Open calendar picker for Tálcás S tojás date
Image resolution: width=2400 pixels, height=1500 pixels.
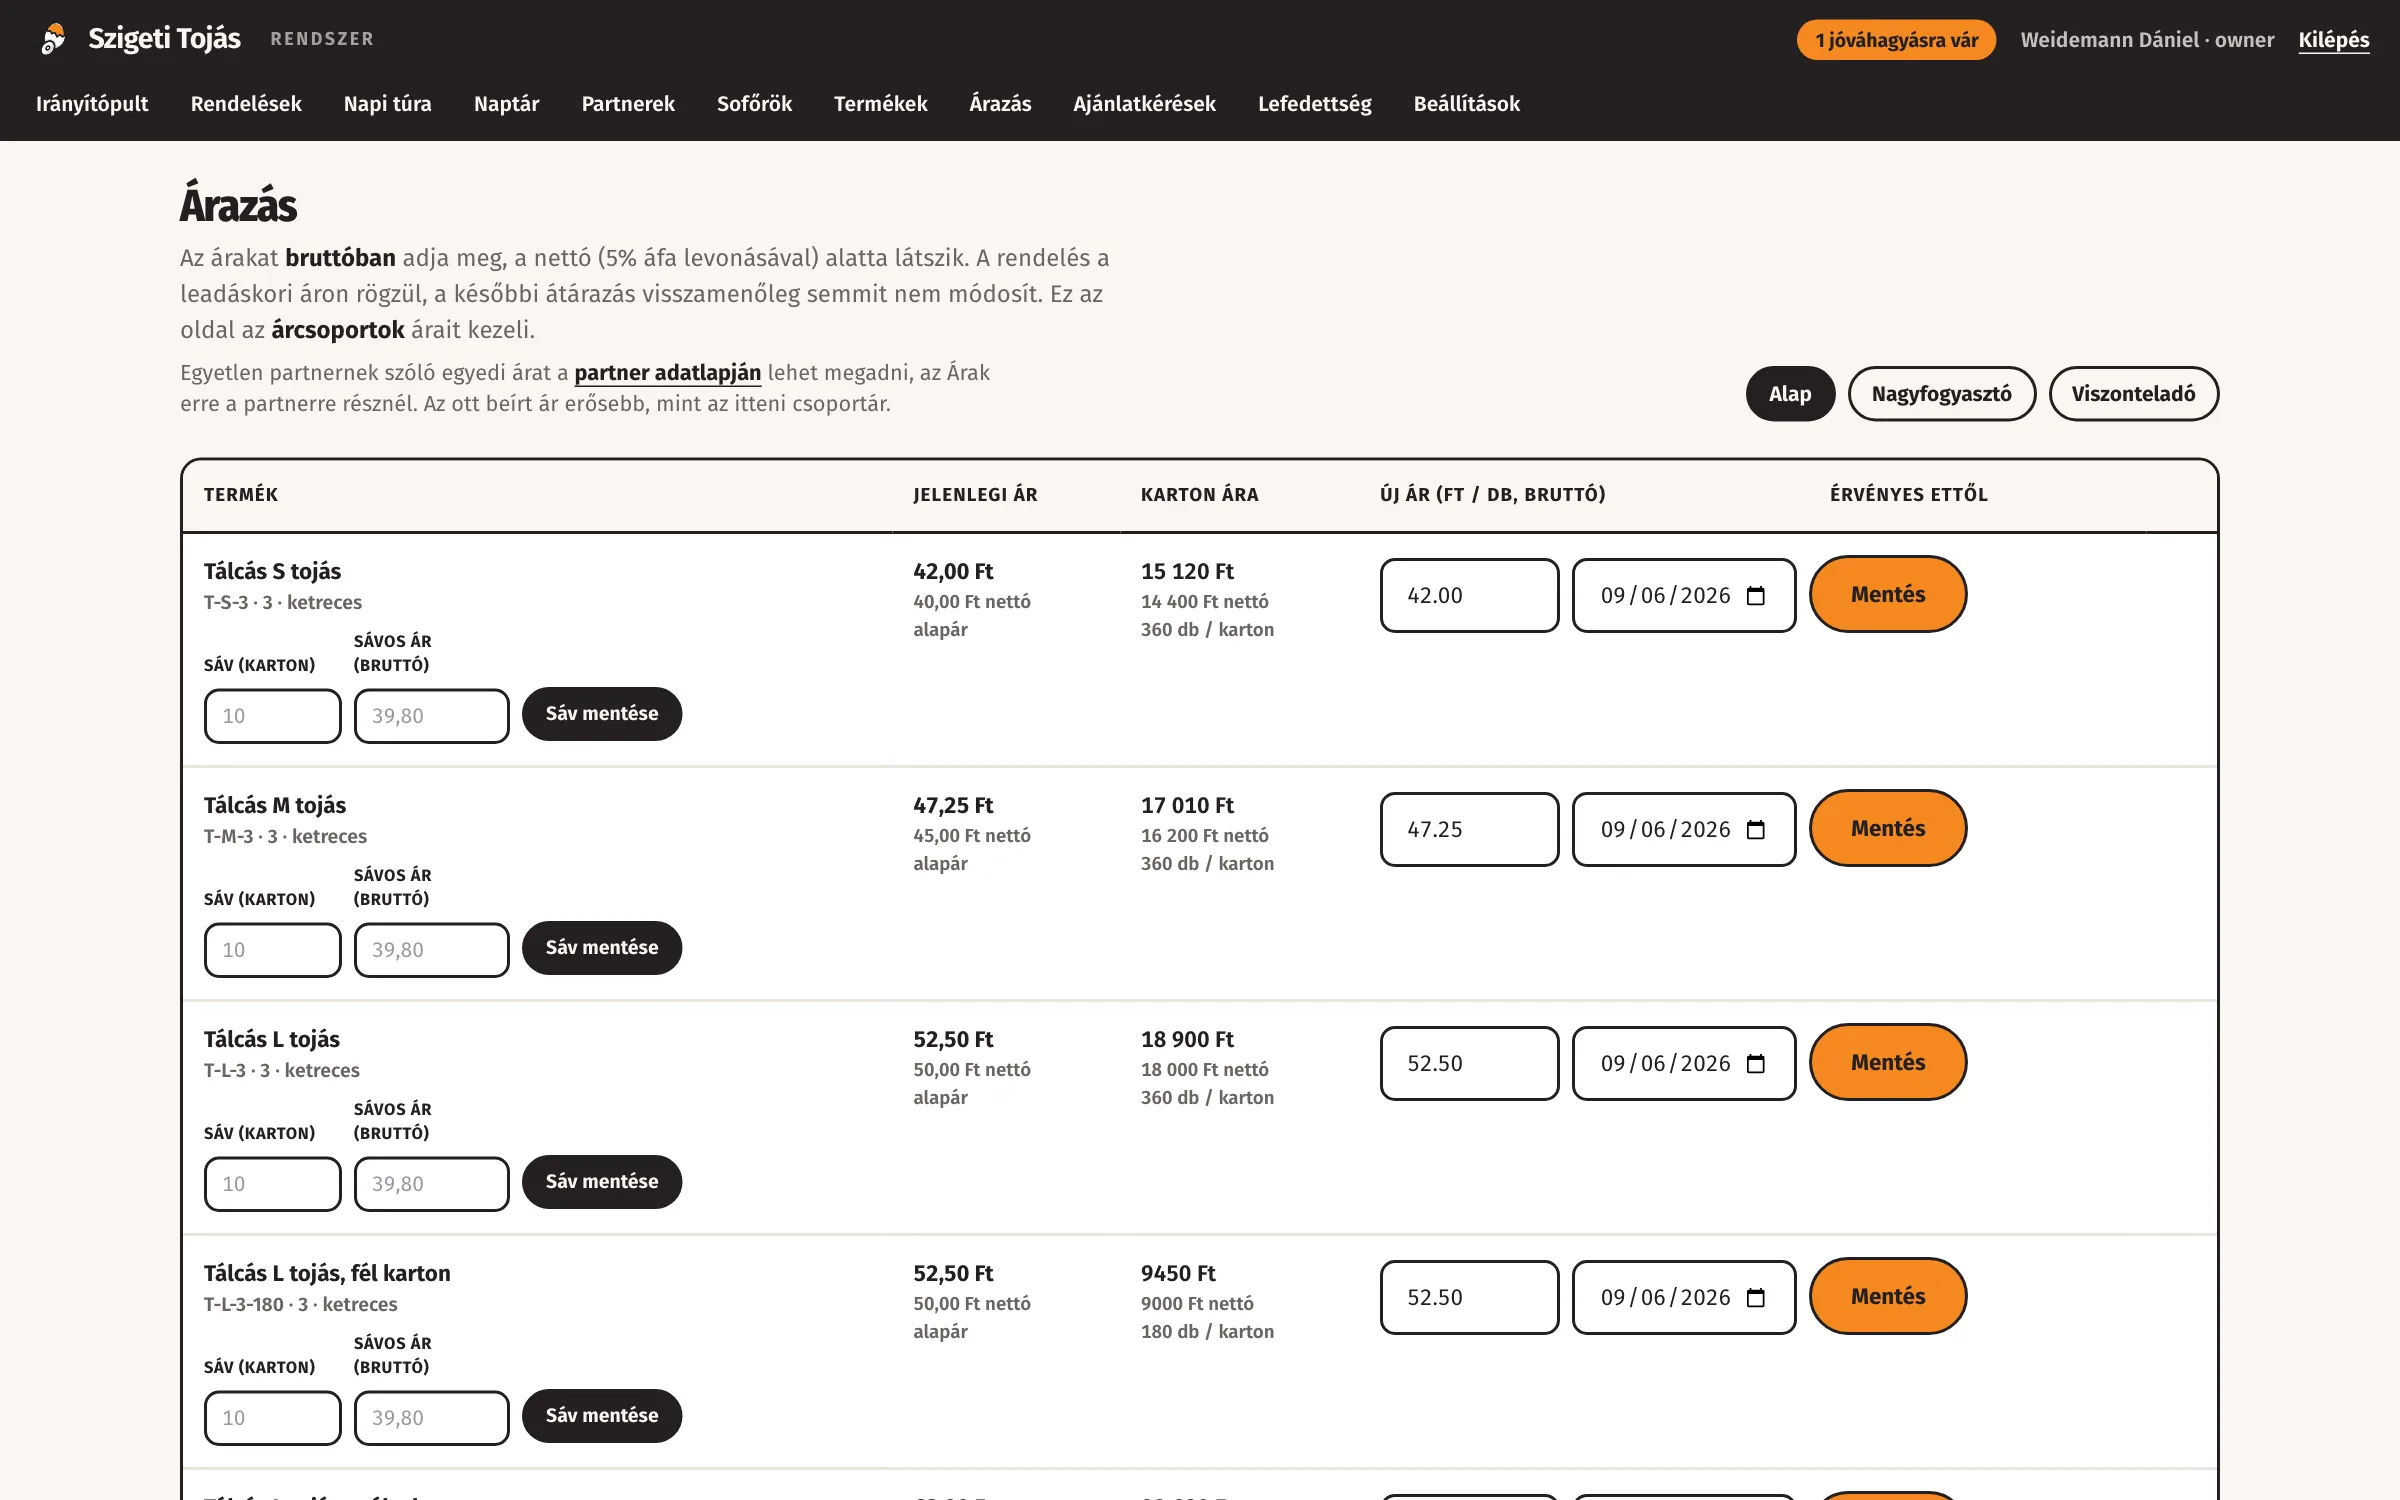point(1756,596)
